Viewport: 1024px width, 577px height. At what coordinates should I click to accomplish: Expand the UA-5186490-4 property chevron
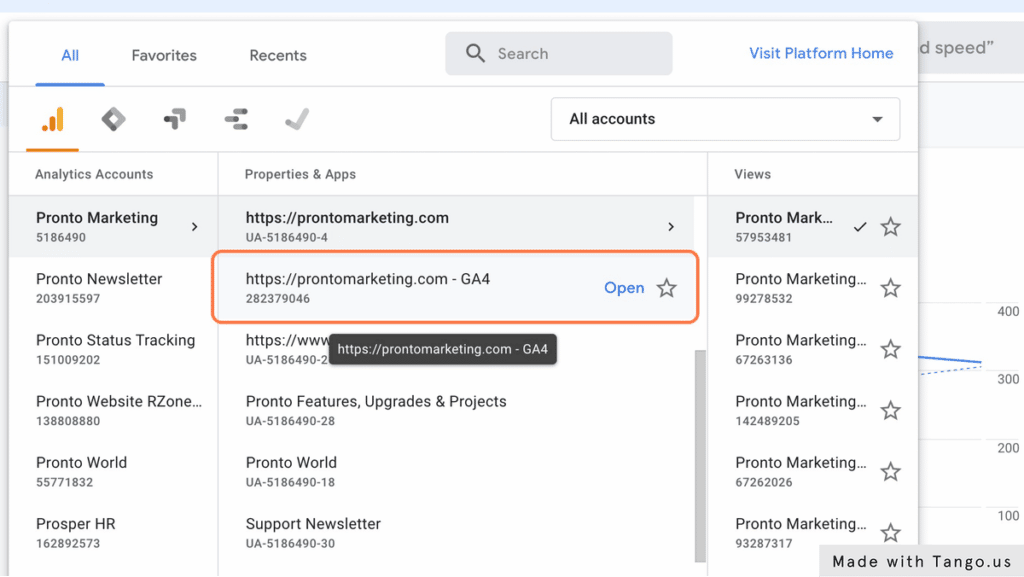tap(671, 226)
